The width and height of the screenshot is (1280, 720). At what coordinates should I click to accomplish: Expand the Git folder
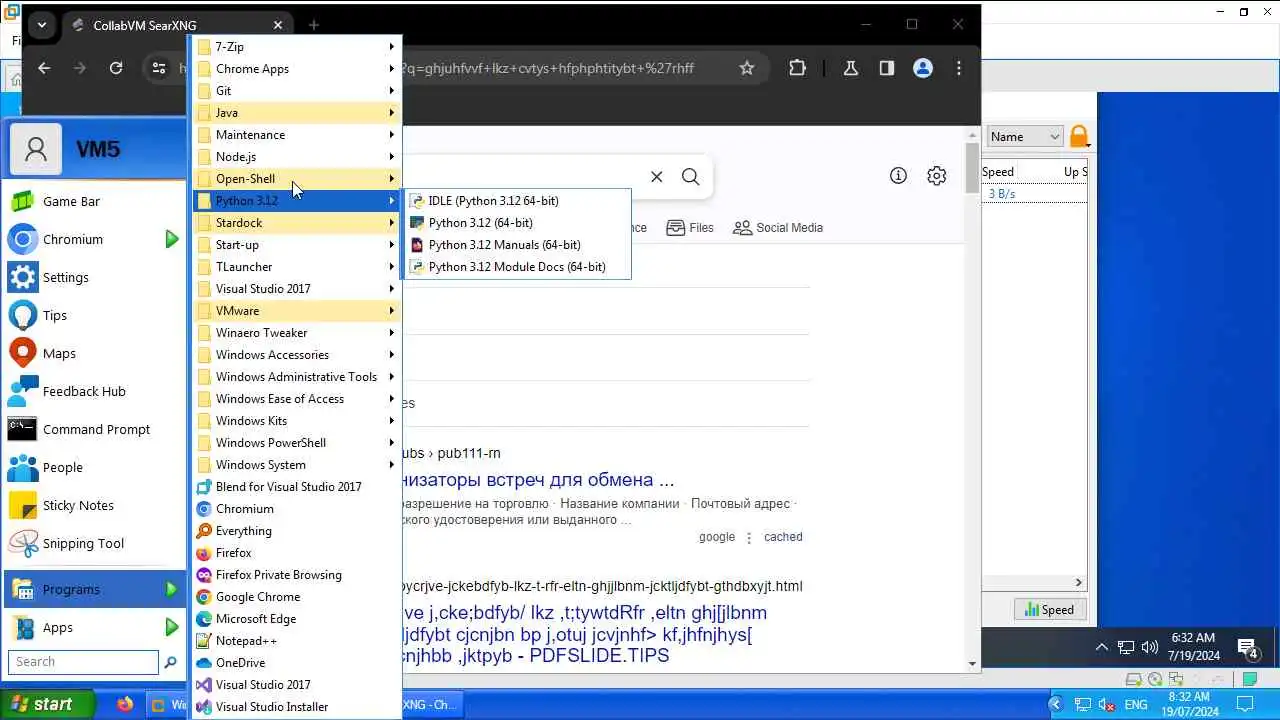(296, 91)
